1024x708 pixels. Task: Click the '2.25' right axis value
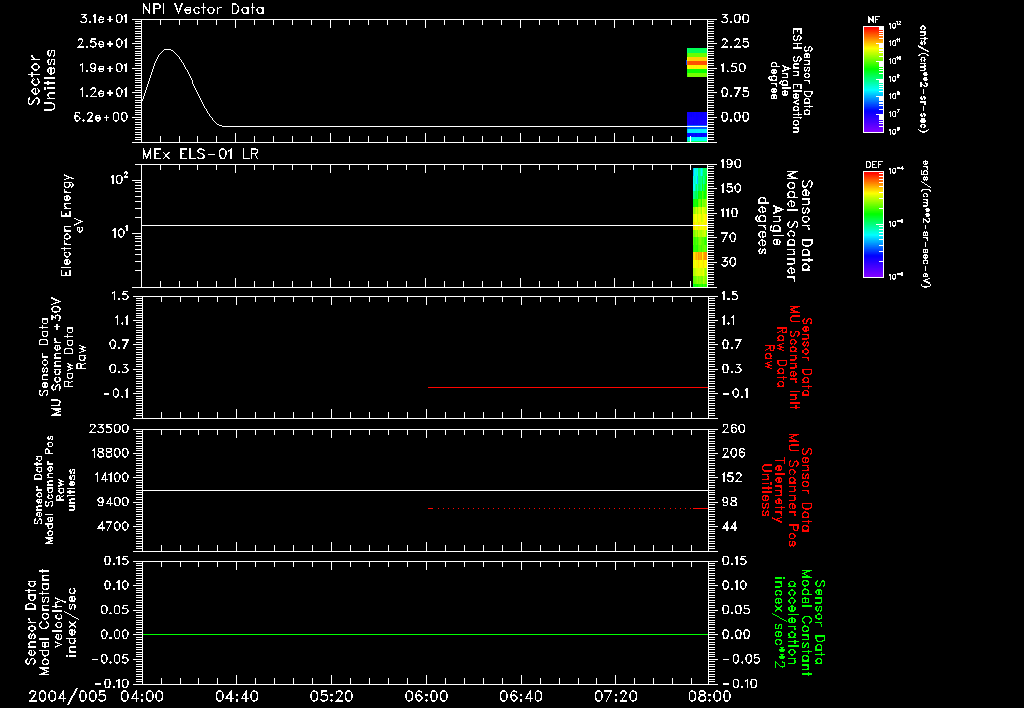click(735, 43)
